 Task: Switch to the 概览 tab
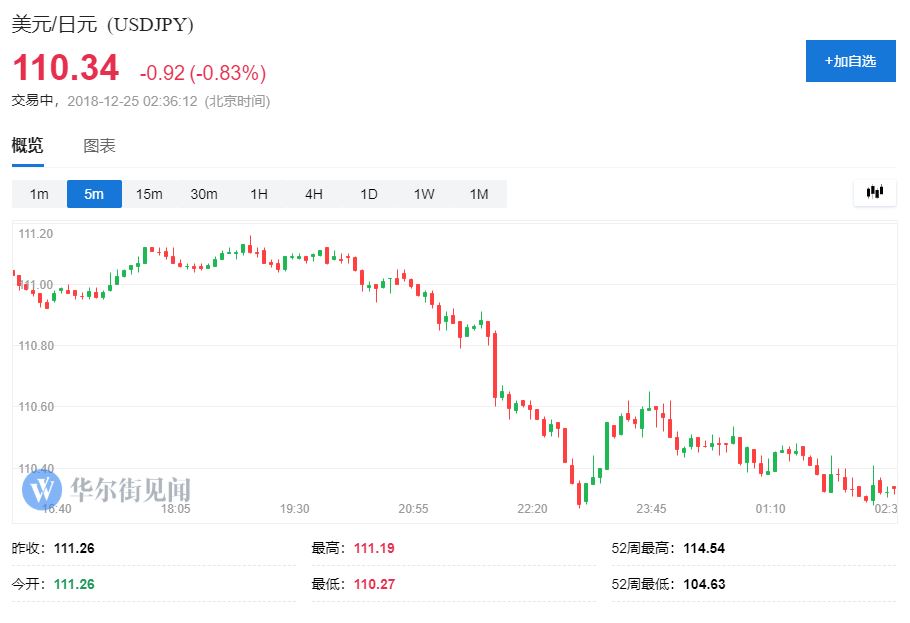point(27,146)
